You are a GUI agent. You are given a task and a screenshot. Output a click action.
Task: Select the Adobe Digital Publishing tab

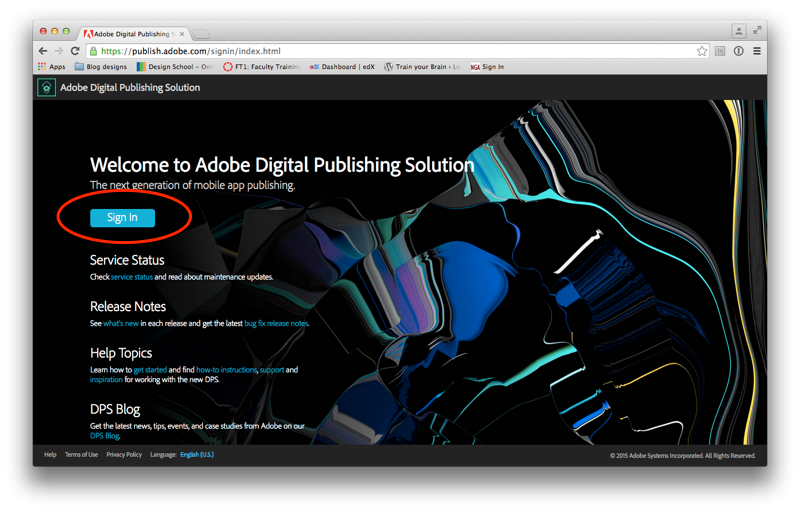point(132,34)
